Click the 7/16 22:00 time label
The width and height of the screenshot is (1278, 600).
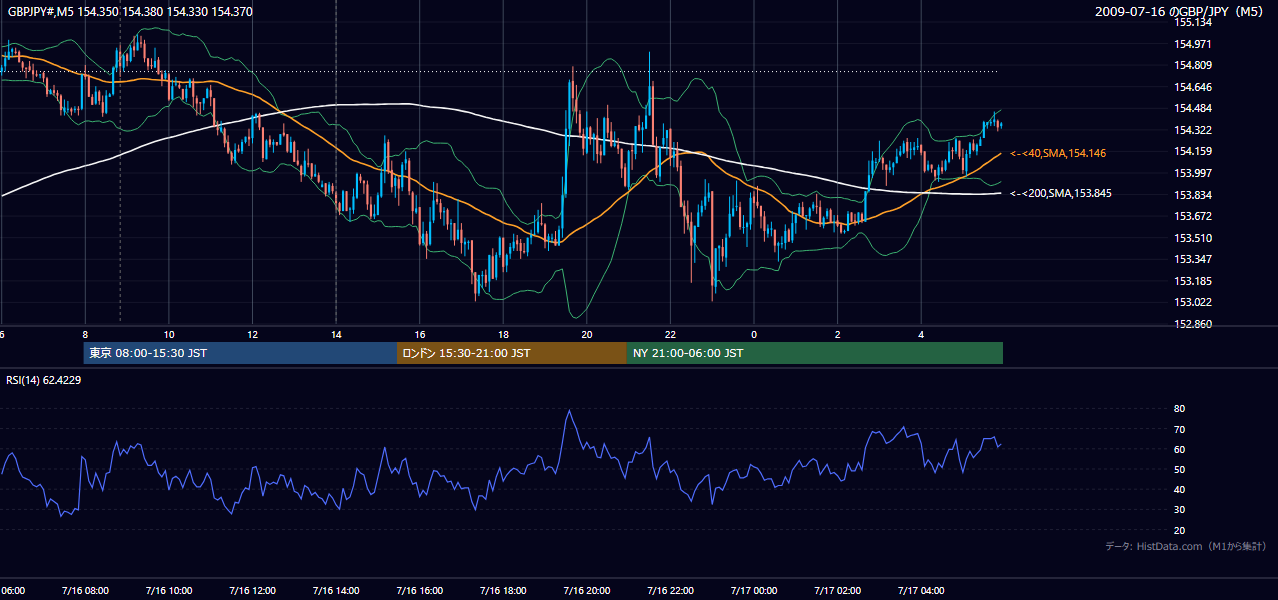point(671,590)
